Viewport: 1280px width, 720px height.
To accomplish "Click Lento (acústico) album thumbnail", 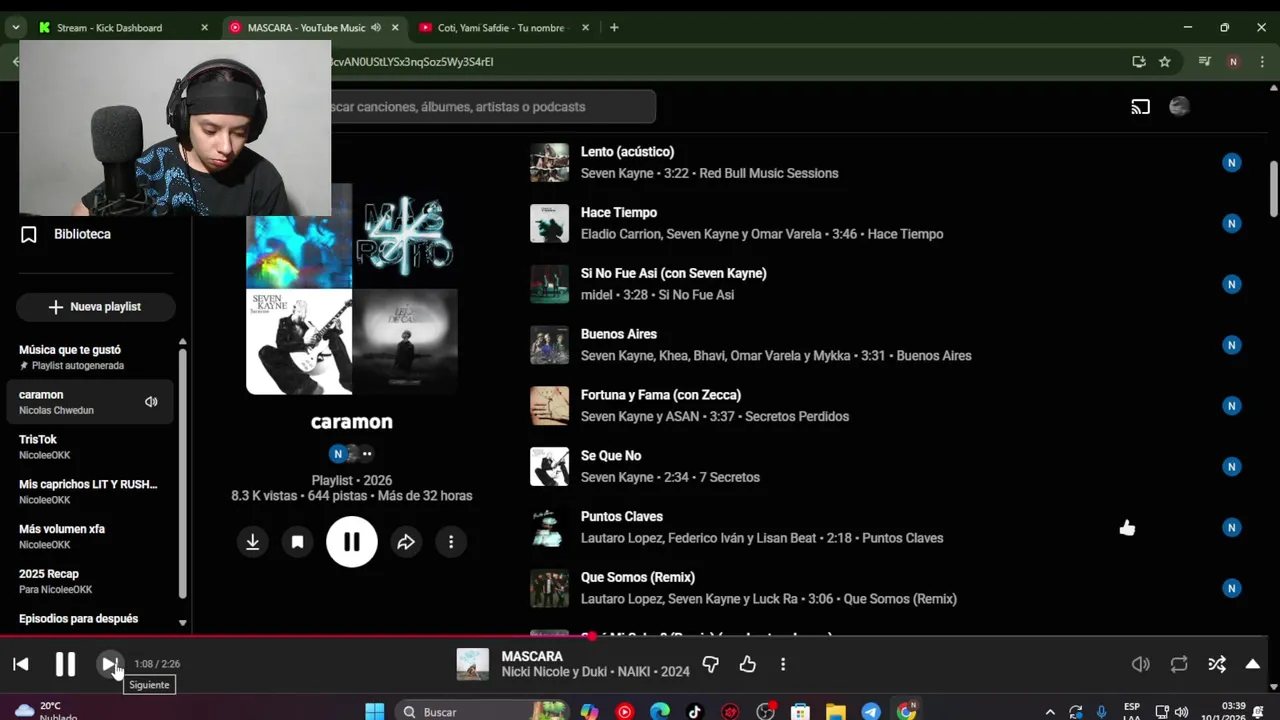I will coord(549,162).
